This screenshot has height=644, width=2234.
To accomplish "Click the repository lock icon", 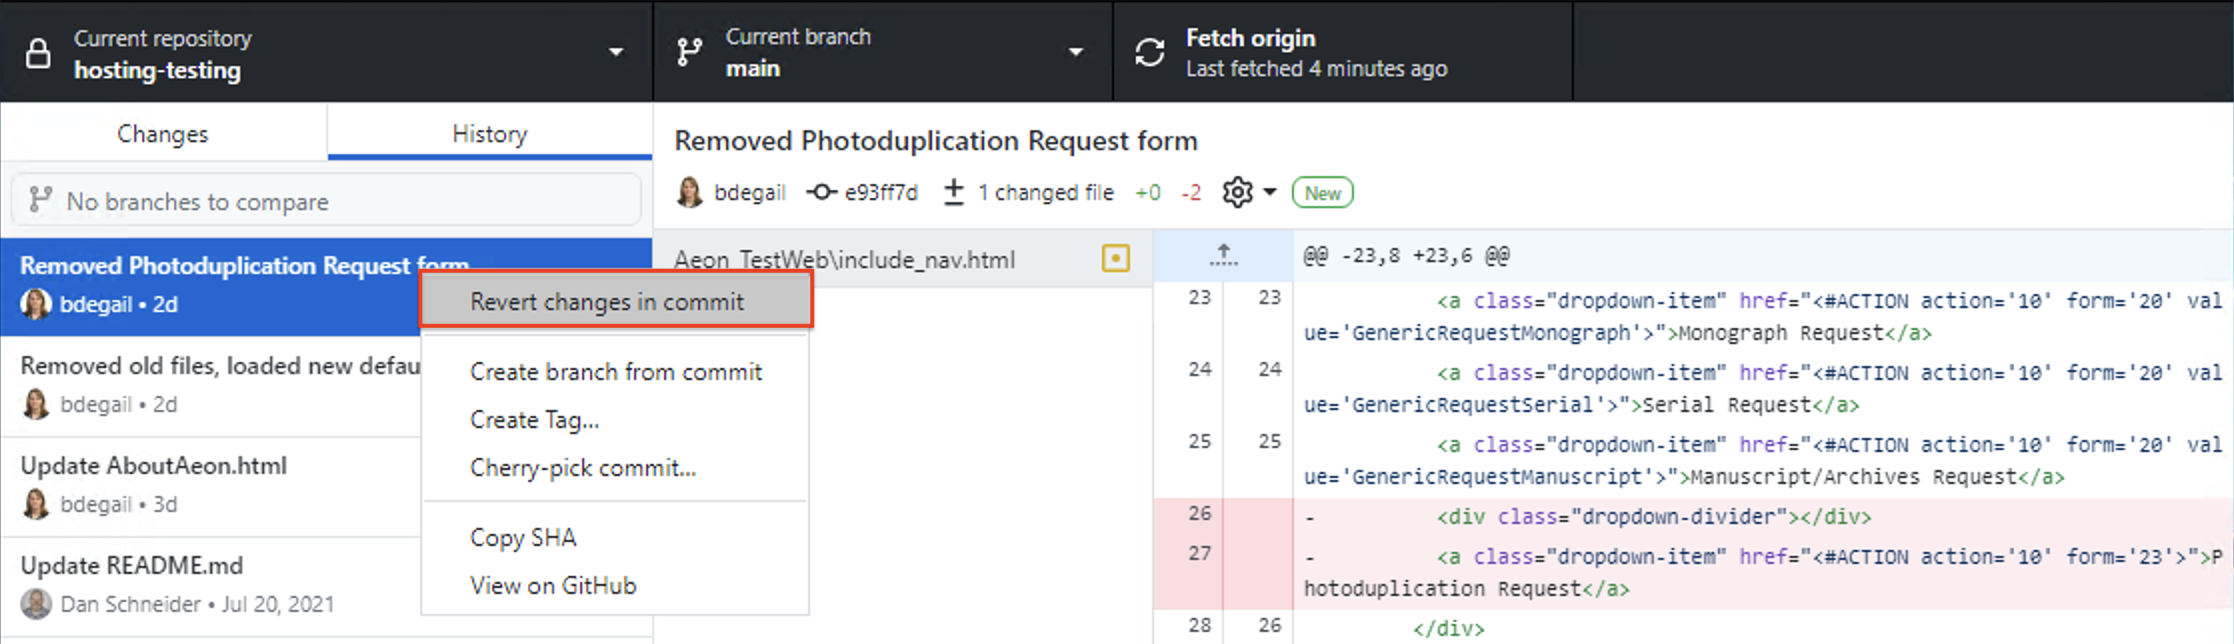I will point(38,53).
